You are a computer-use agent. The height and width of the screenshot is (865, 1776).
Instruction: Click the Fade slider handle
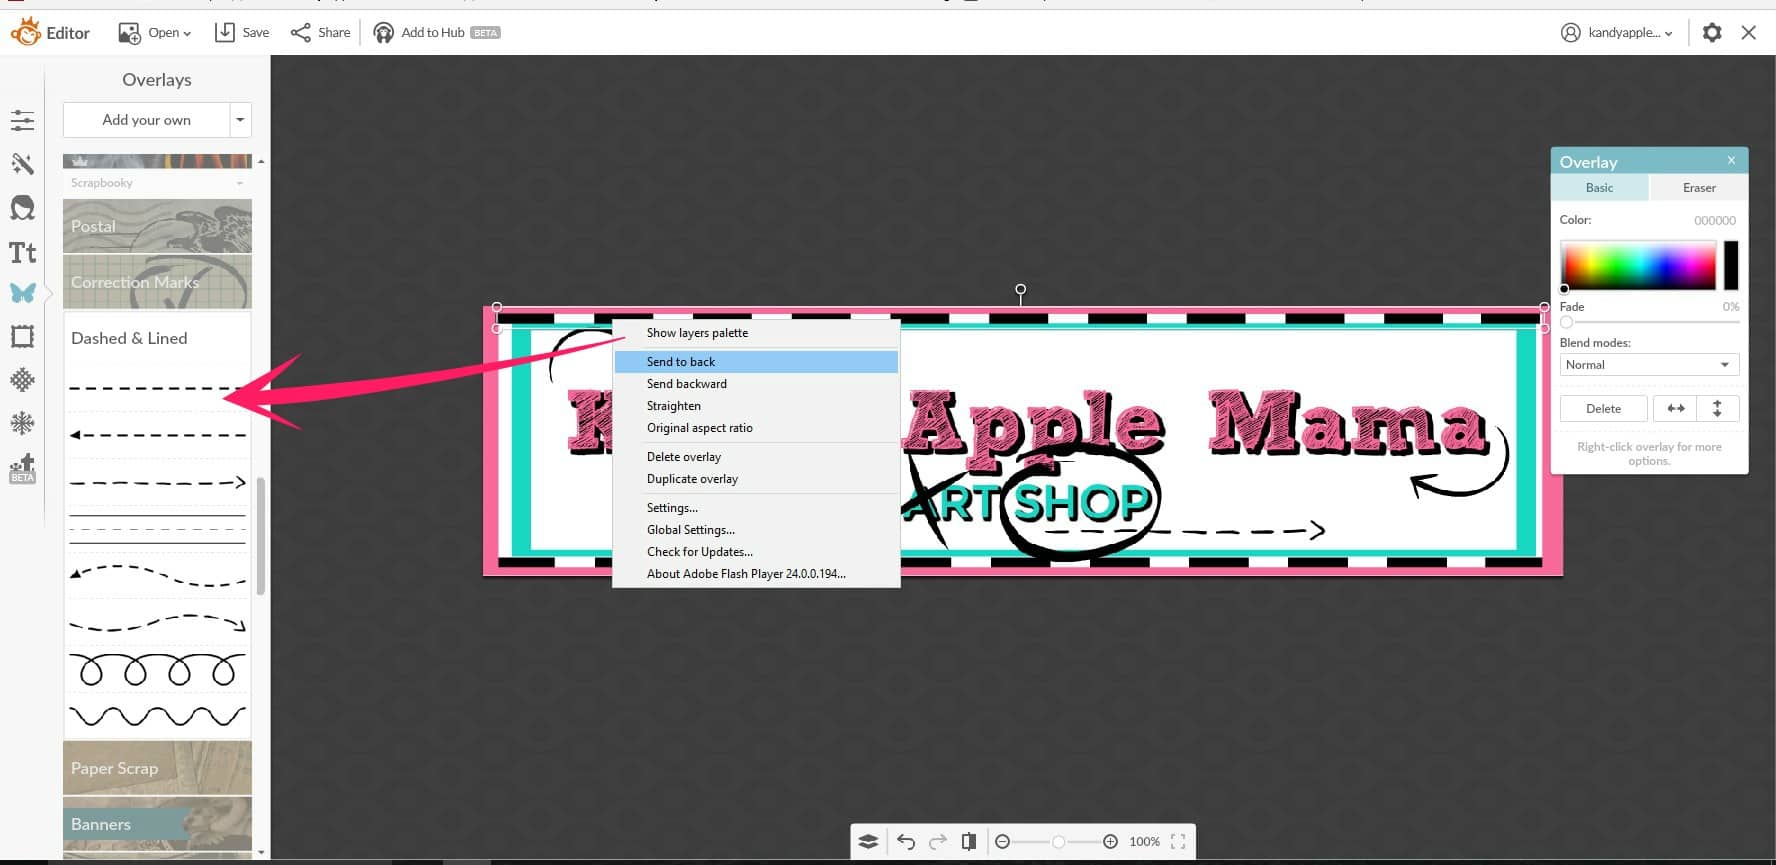(1567, 322)
